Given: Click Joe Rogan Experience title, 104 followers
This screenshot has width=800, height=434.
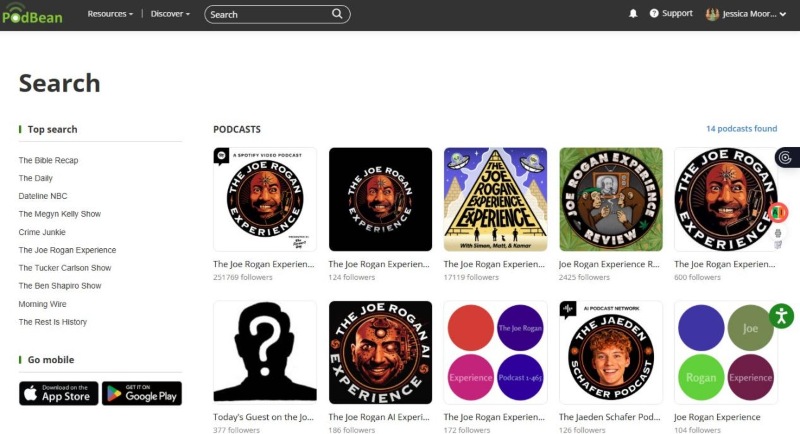Looking at the screenshot, I should 717,417.
